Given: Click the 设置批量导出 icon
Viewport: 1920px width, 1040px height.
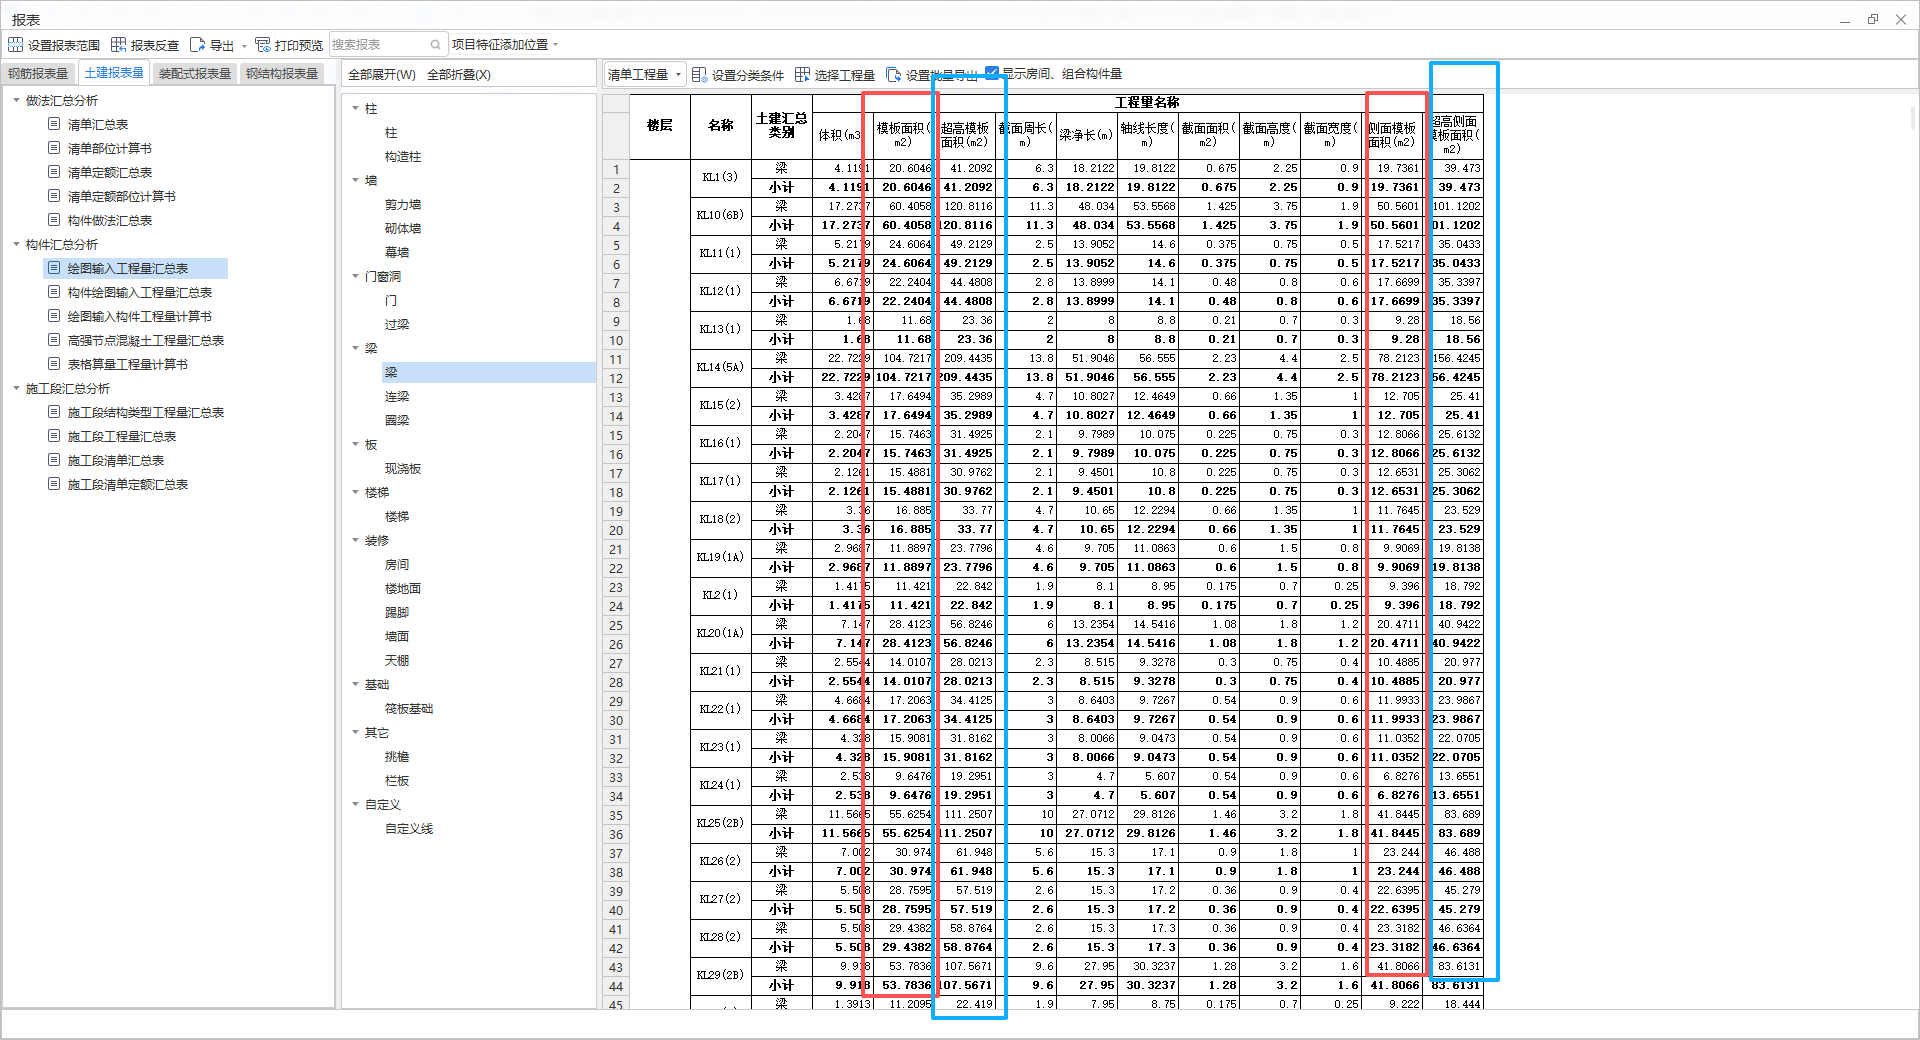Looking at the screenshot, I should pos(893,75).
